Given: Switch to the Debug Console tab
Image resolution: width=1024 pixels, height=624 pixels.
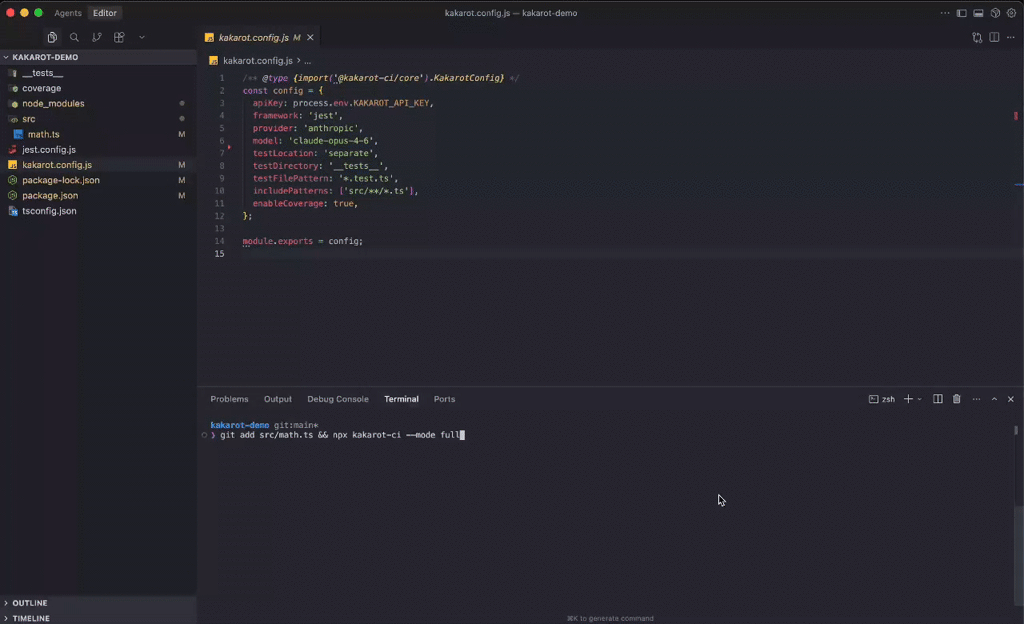Looking at the screenshot, I should [x=338, y=399].
